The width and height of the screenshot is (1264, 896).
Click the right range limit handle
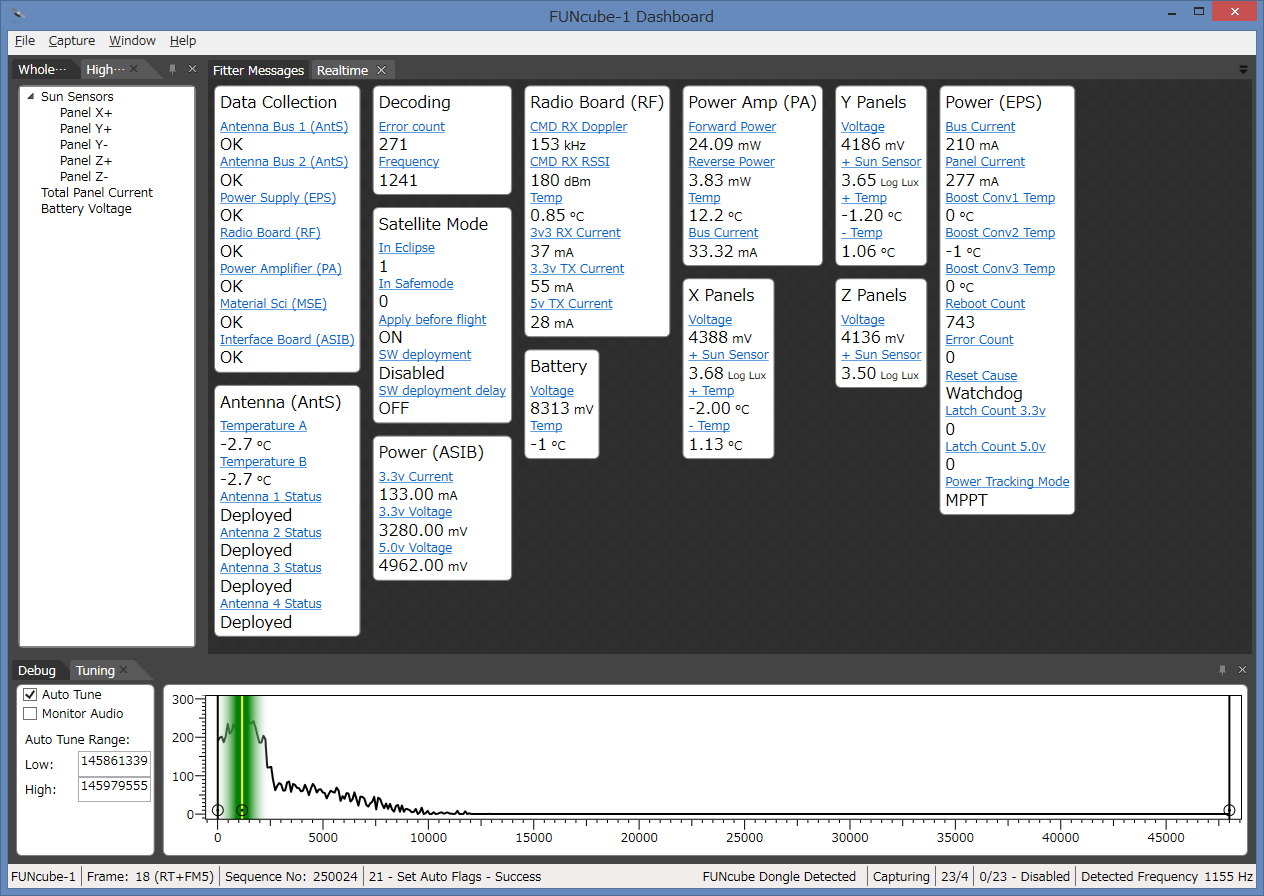1229,810
